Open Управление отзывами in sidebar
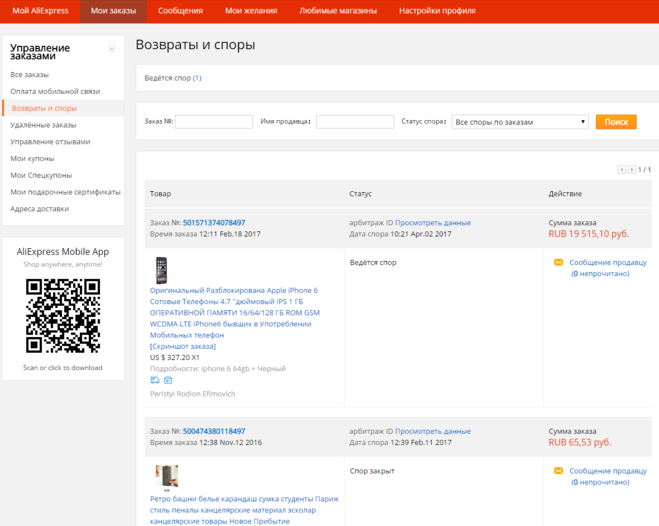This screenshot has width=659, height=526. pos(50,142)
